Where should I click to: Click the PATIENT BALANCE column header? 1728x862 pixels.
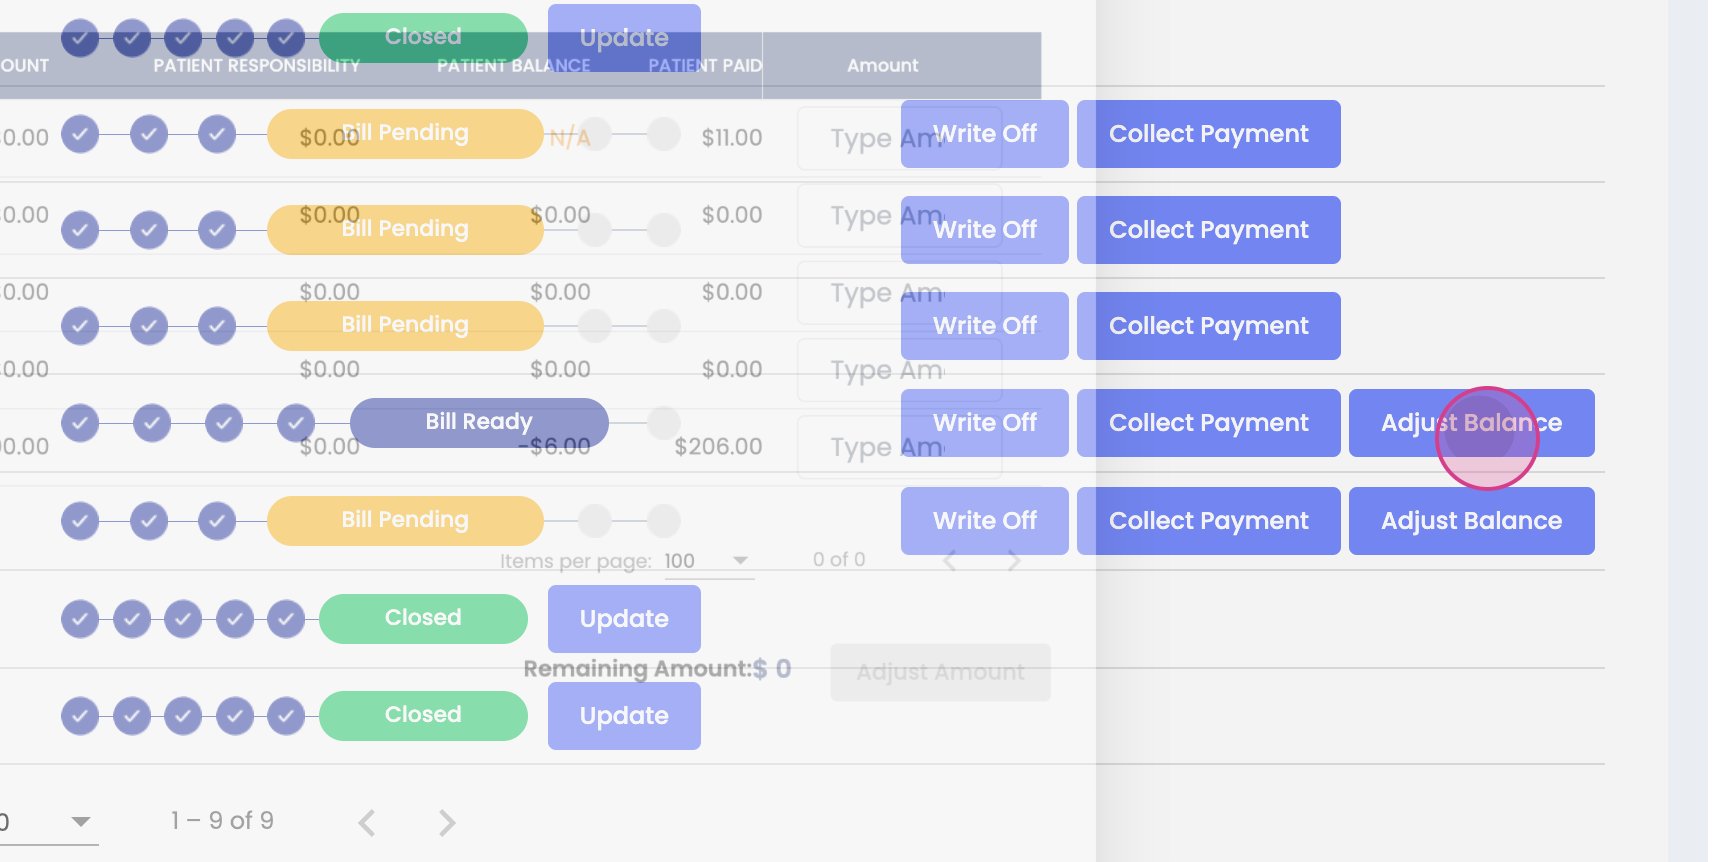[x=513, y=66]
